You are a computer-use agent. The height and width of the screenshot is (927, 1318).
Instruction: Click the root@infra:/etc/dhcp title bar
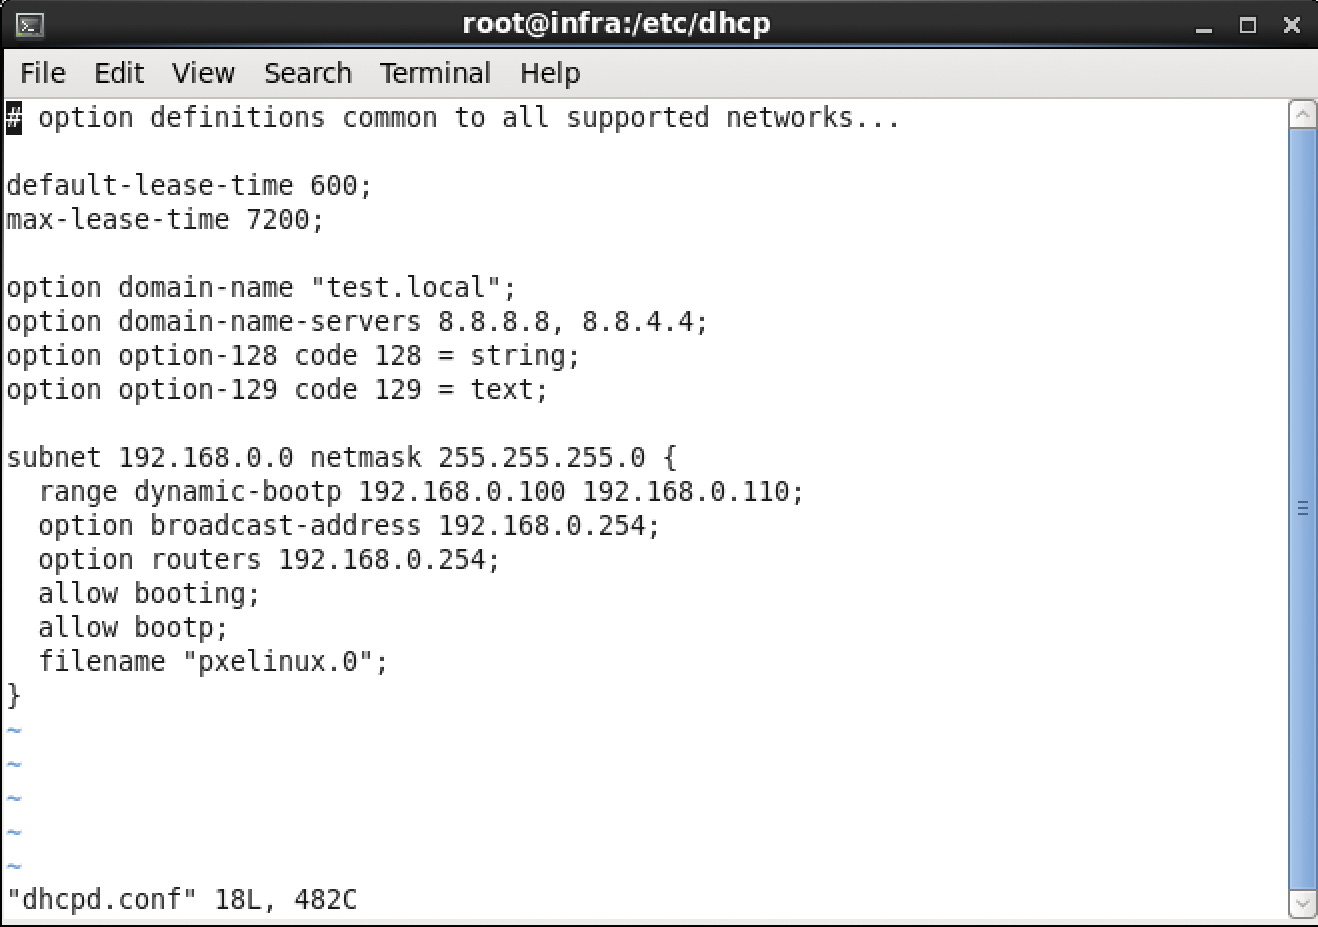point(616,24)
